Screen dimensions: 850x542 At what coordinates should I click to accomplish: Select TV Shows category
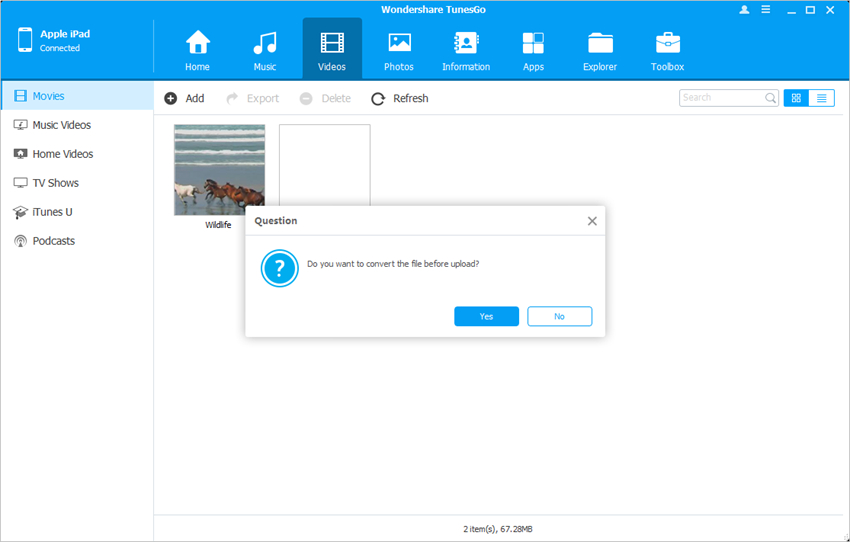tap(55, 183)
